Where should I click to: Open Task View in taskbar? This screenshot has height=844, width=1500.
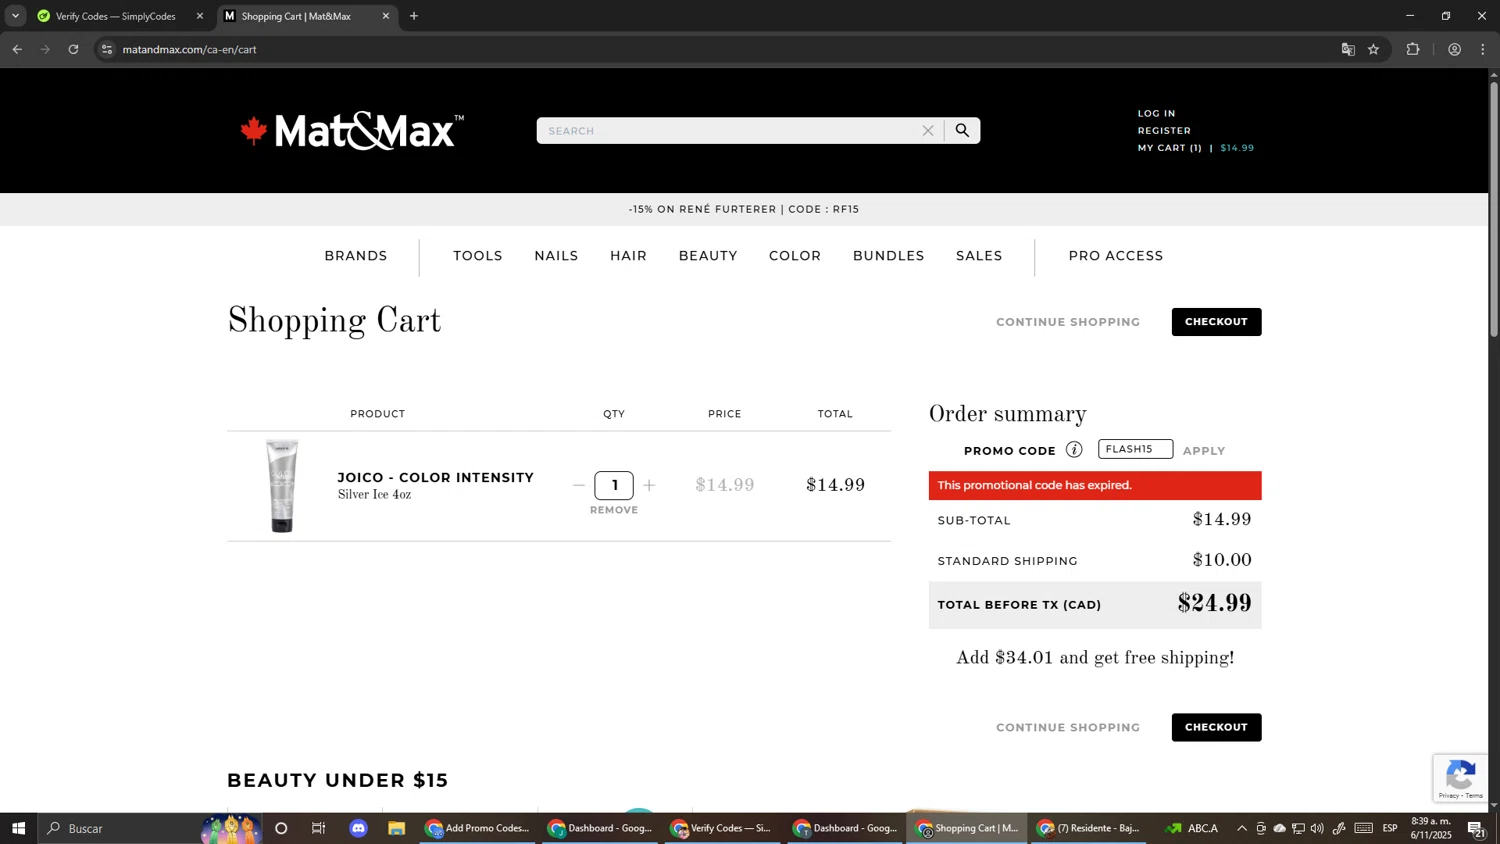tap(319, 828)
